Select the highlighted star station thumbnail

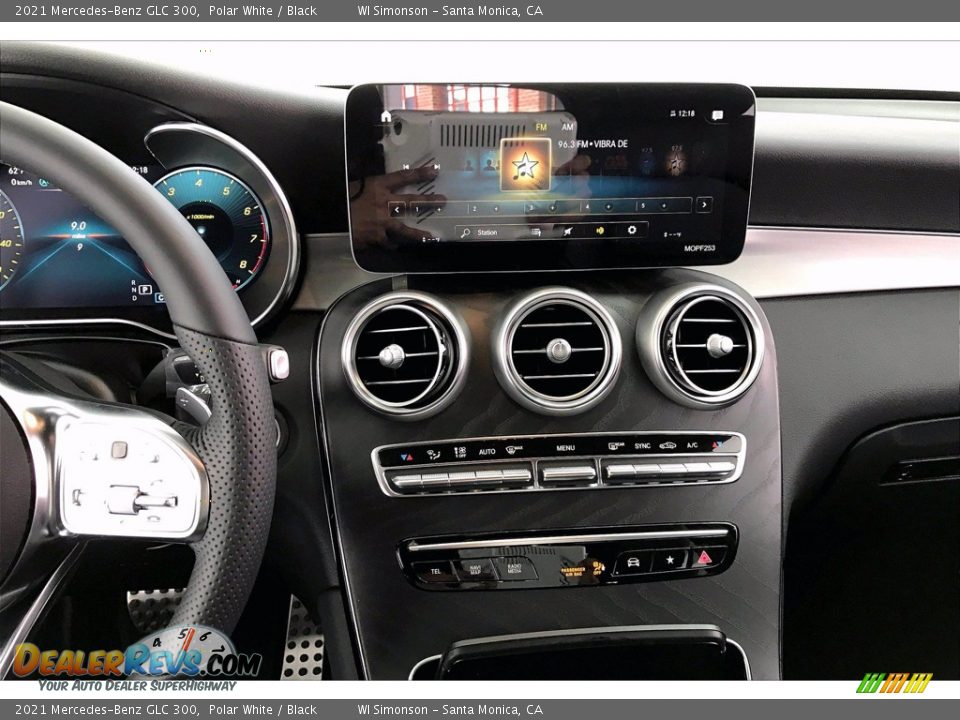[525, 165]
